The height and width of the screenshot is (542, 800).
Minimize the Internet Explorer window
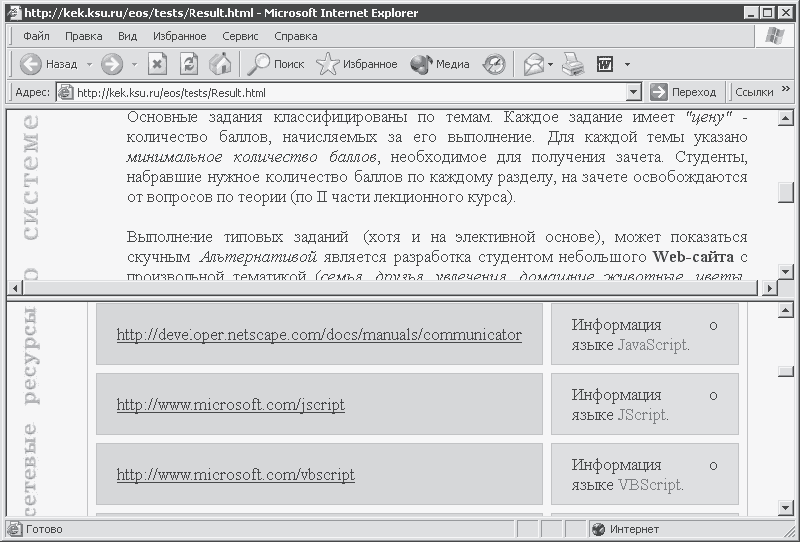pos(752,13)
